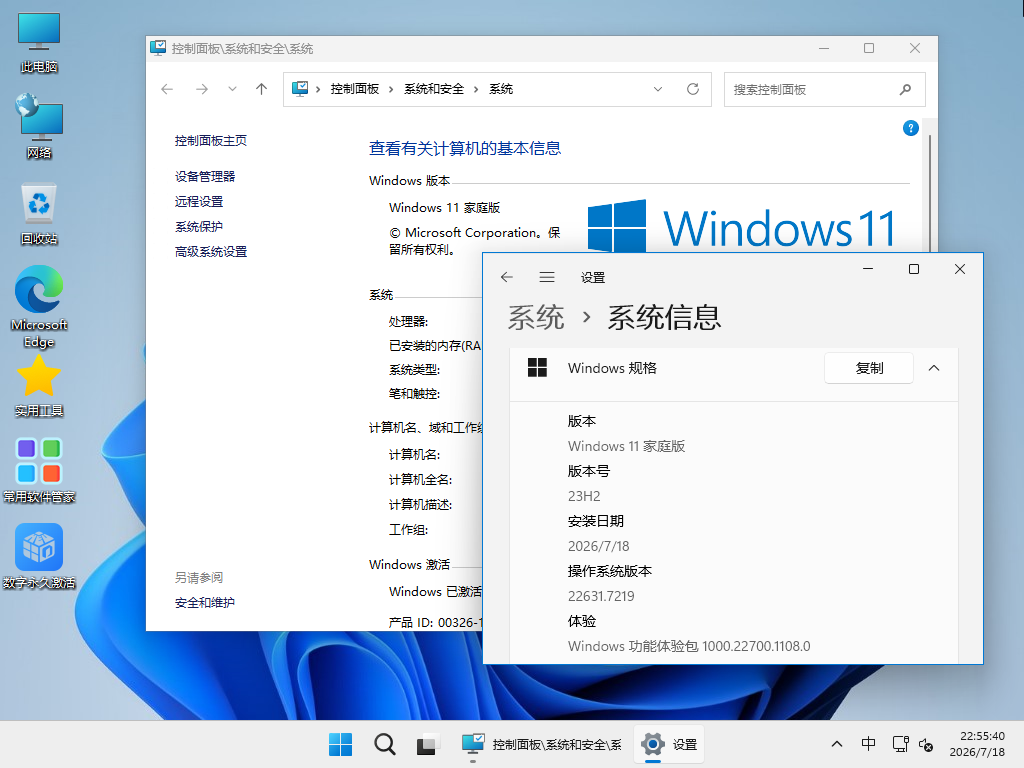Select 控制面板 breadcrumb in address bar

pos(355,89)
